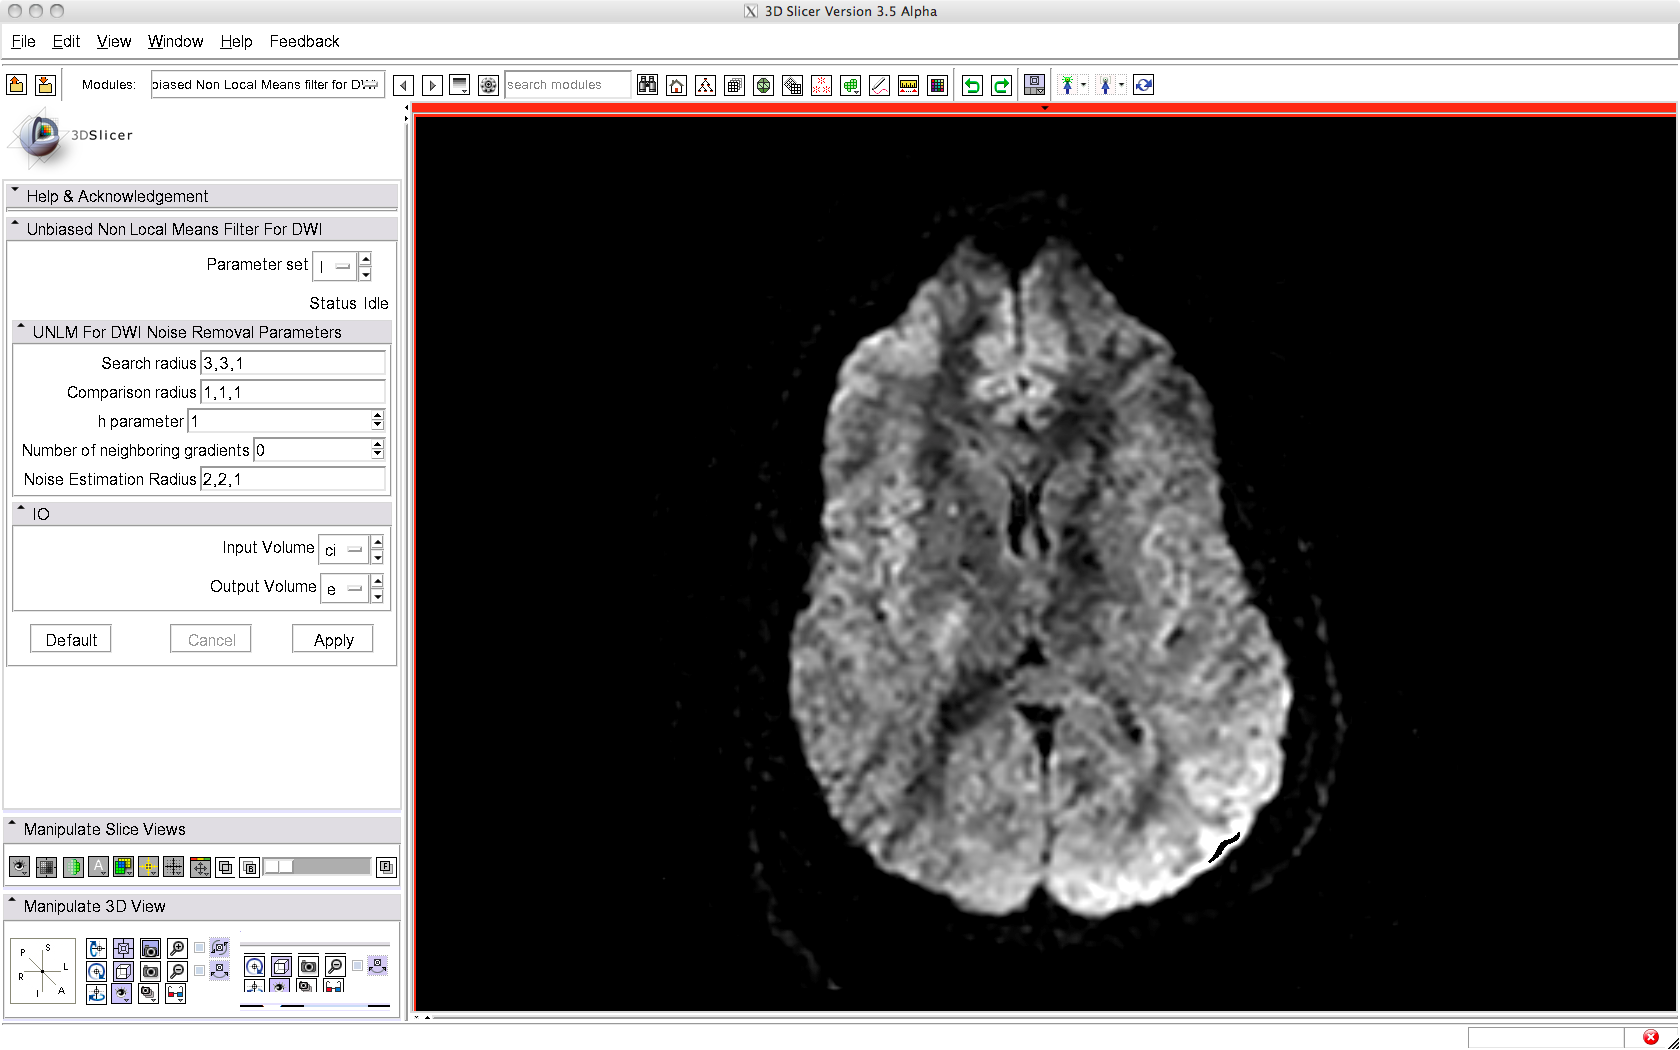Click binoculars search icon in toolbar

648,86
